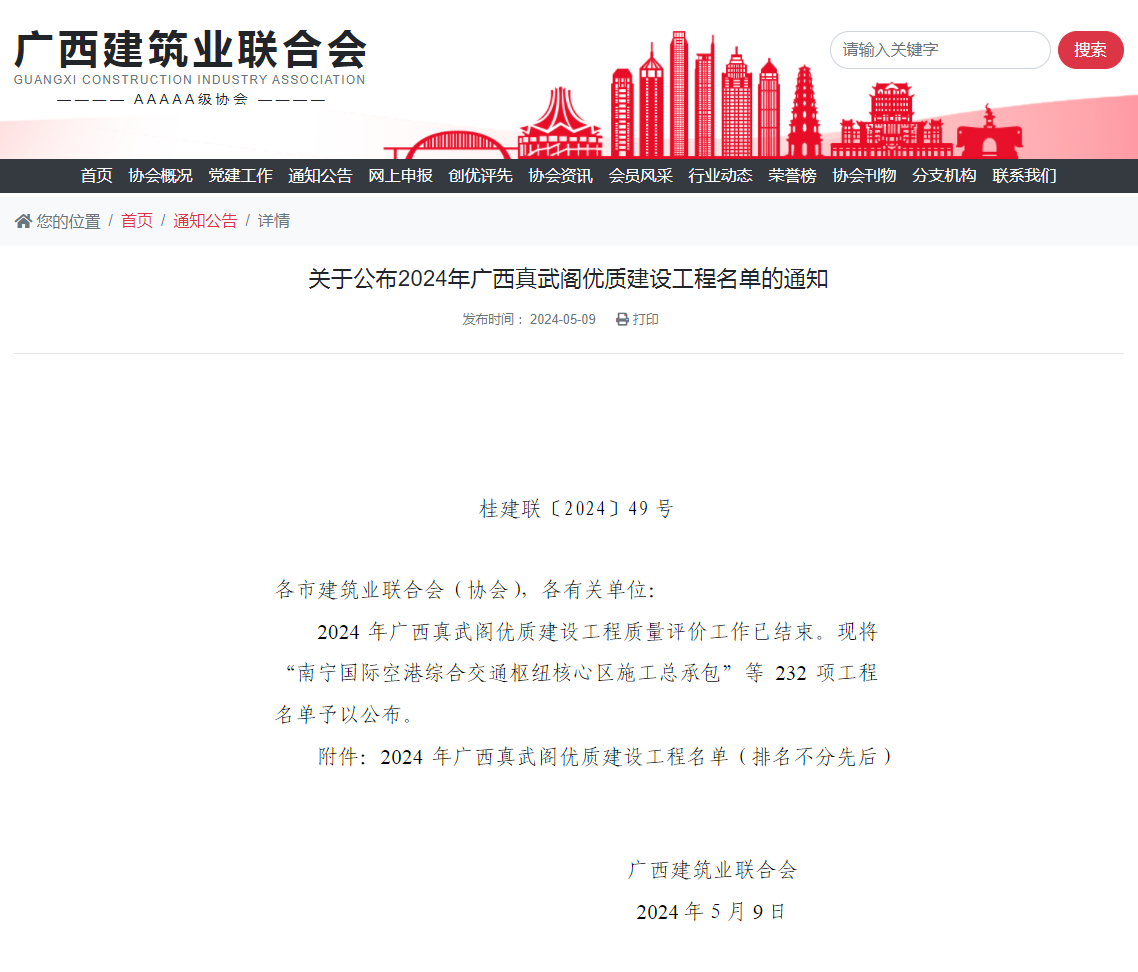Open the 协会刊物 menu item

(x=864, y=176)
